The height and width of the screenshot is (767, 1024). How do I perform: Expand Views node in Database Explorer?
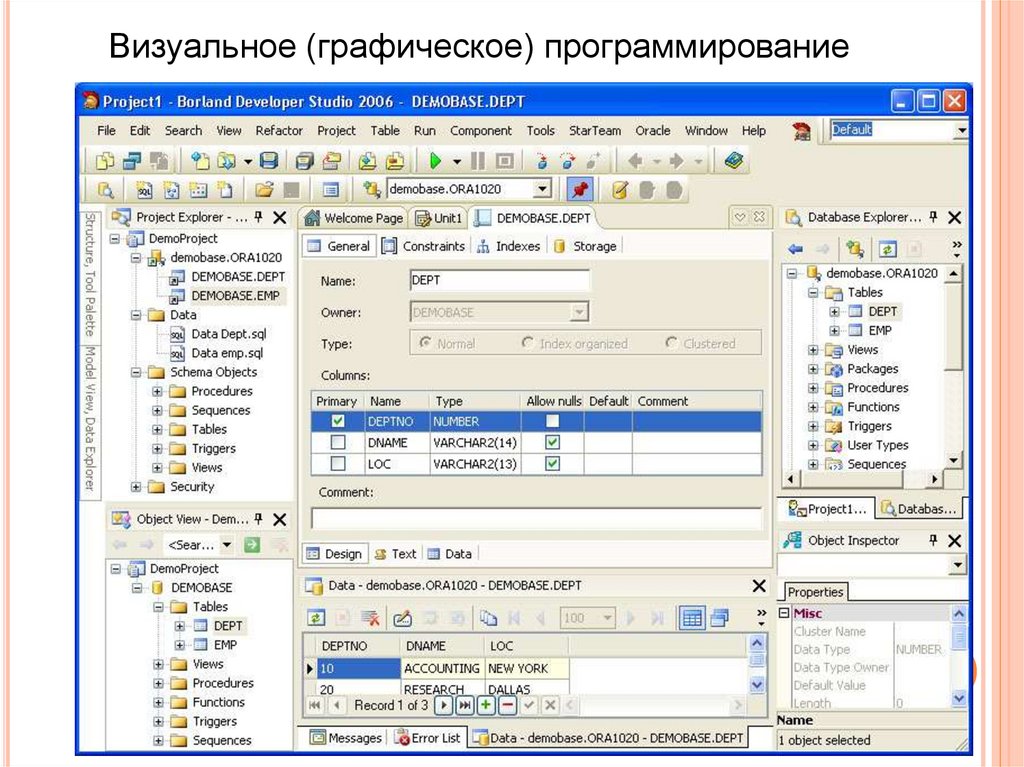[x=813, y=350]
